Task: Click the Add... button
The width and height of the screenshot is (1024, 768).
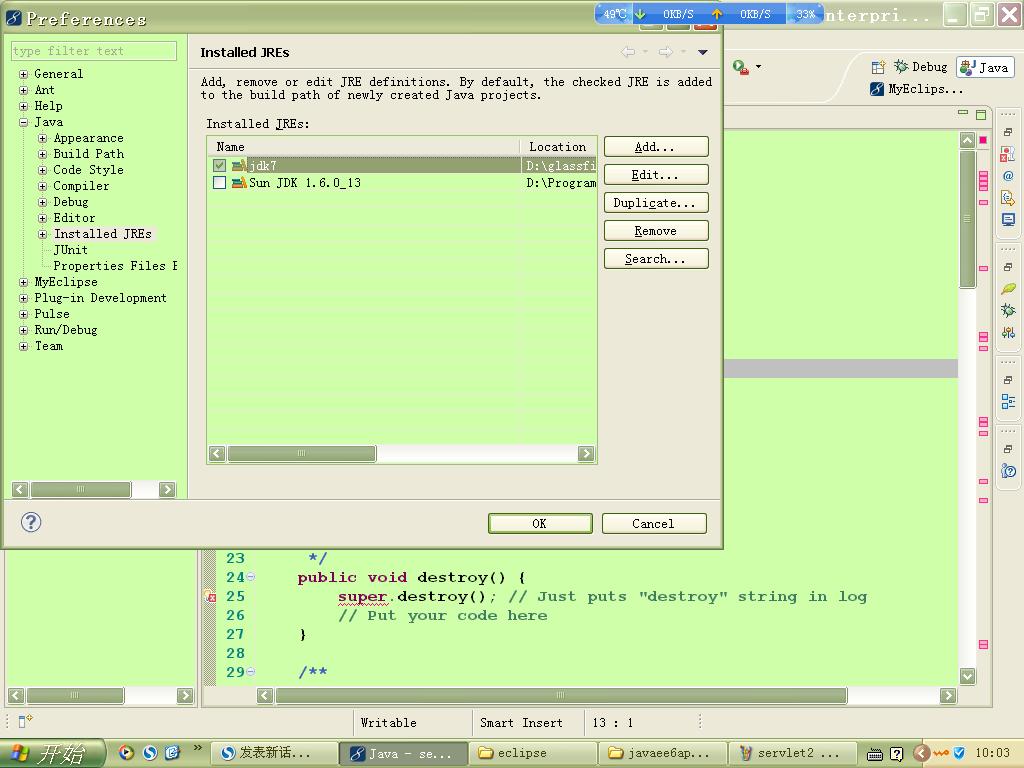Action: [x=656, y=147]
